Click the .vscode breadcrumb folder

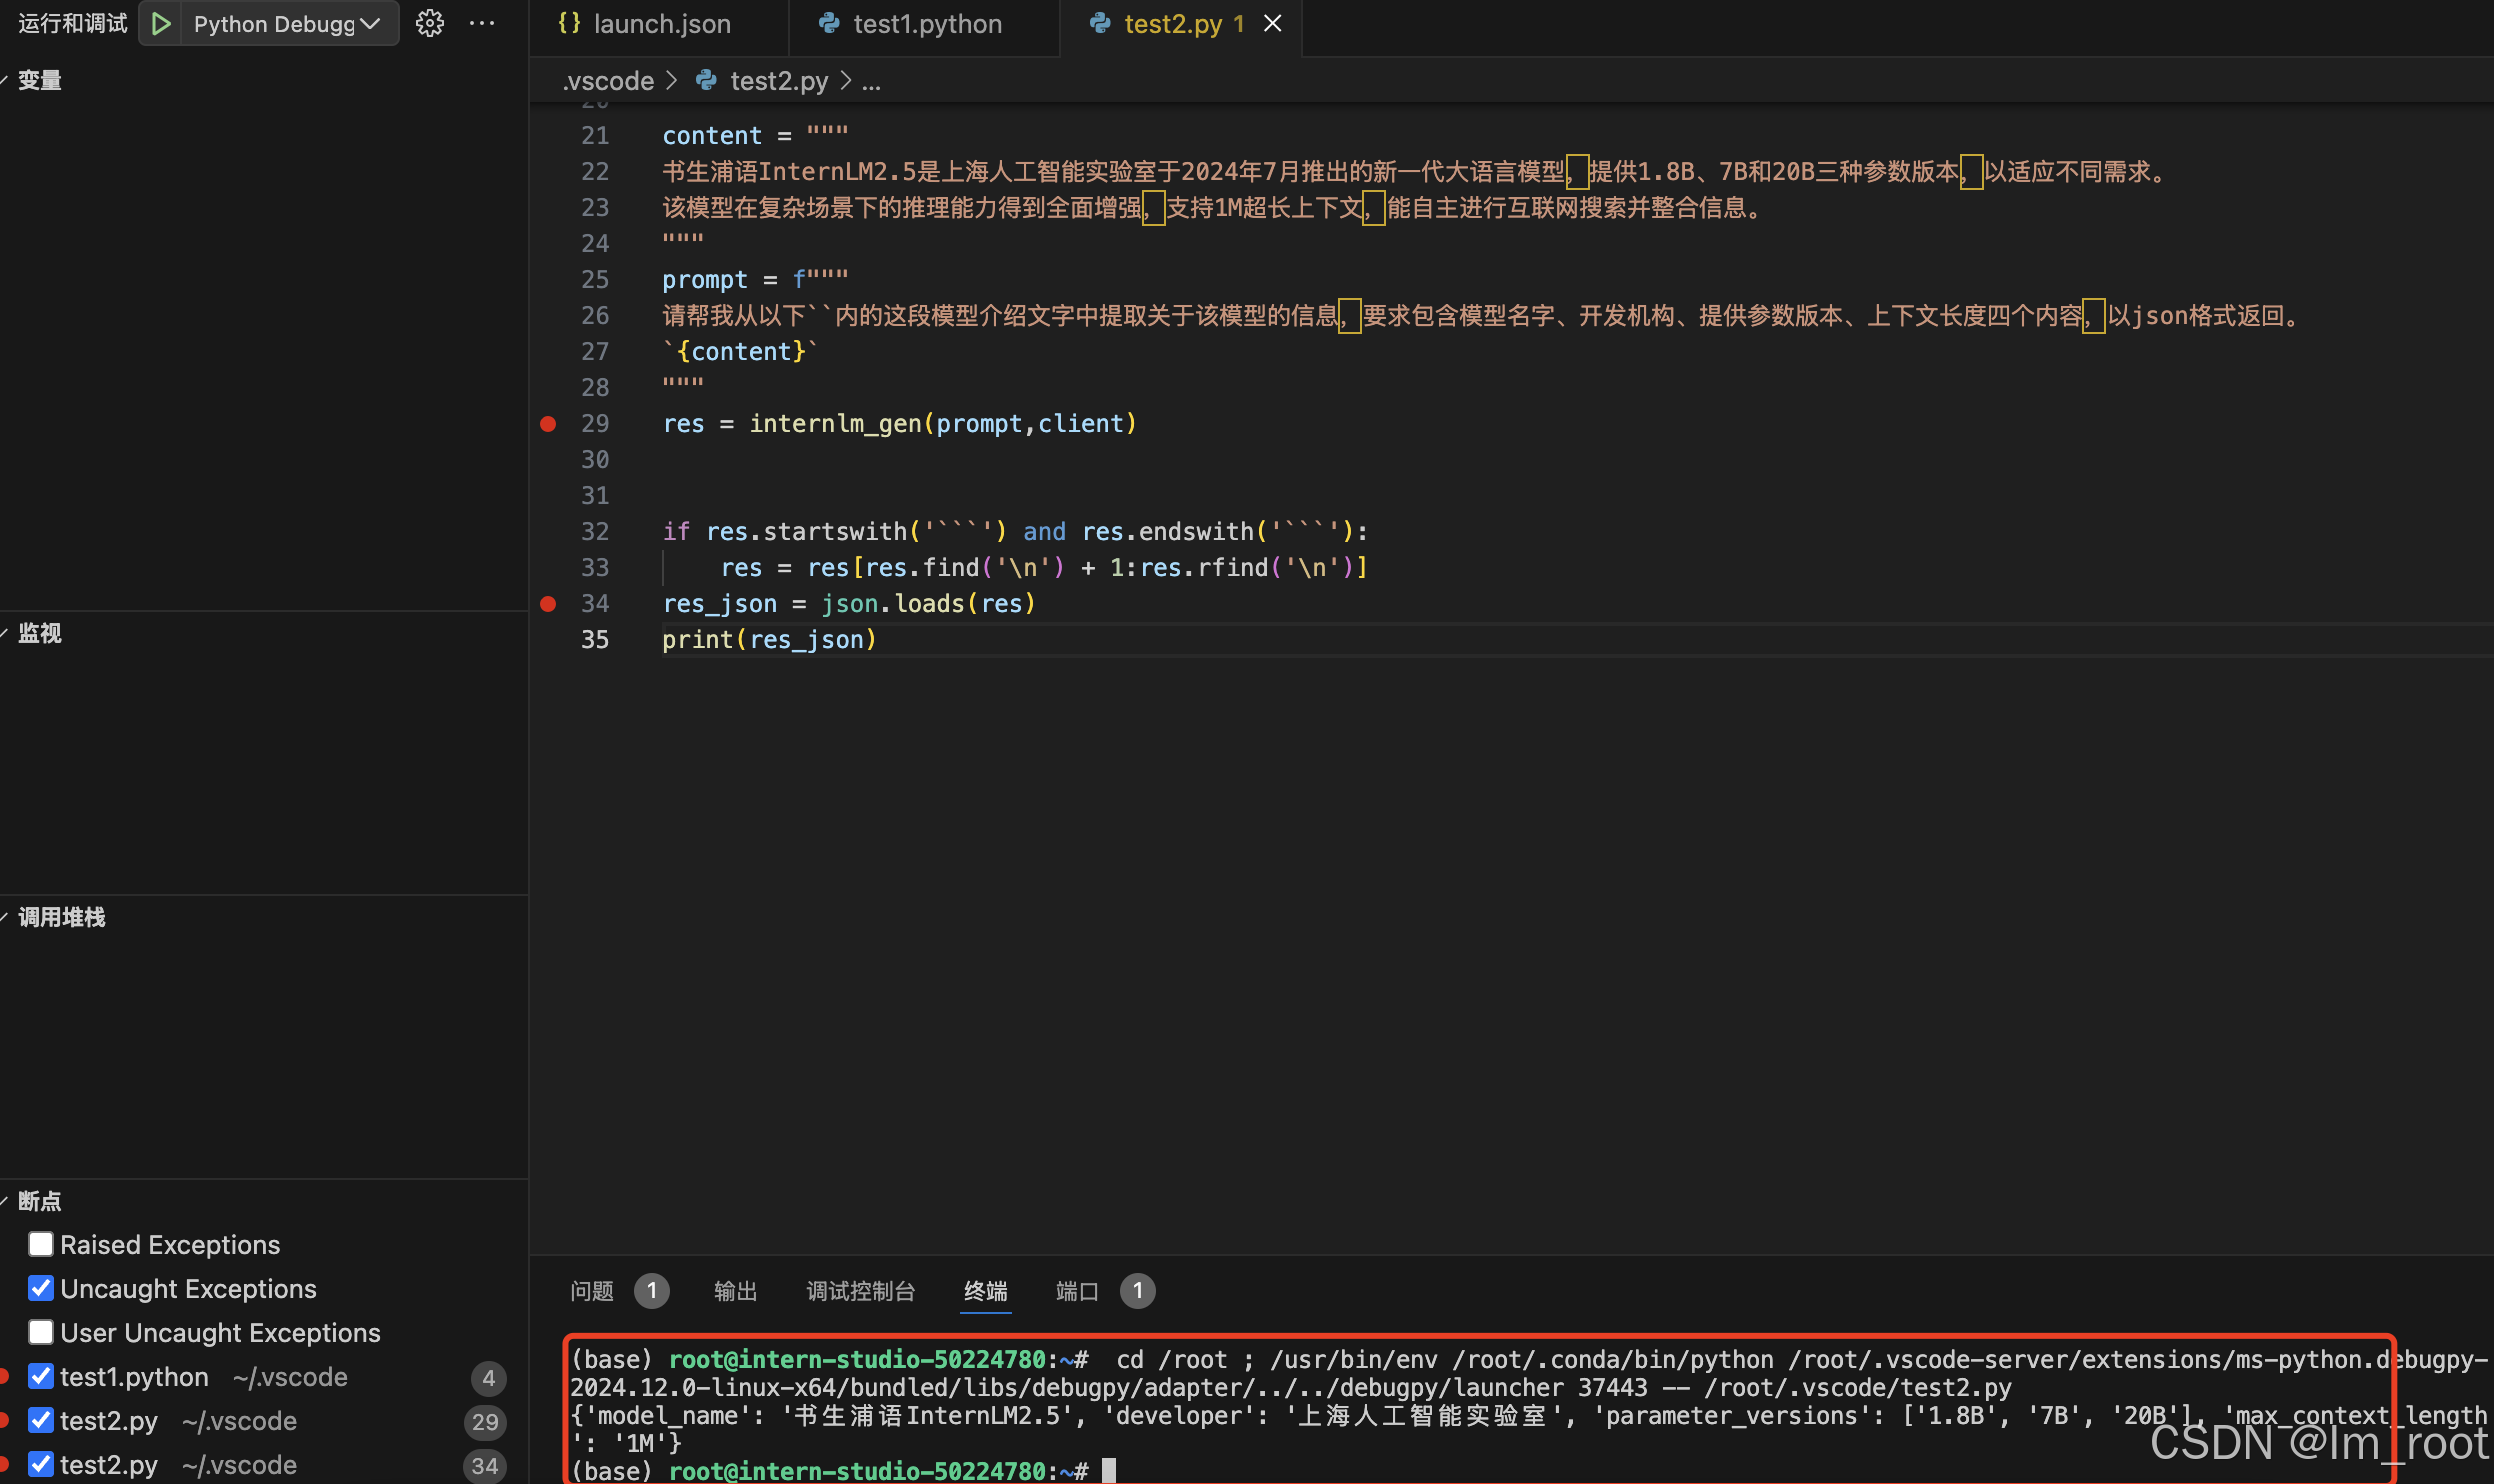609,81
